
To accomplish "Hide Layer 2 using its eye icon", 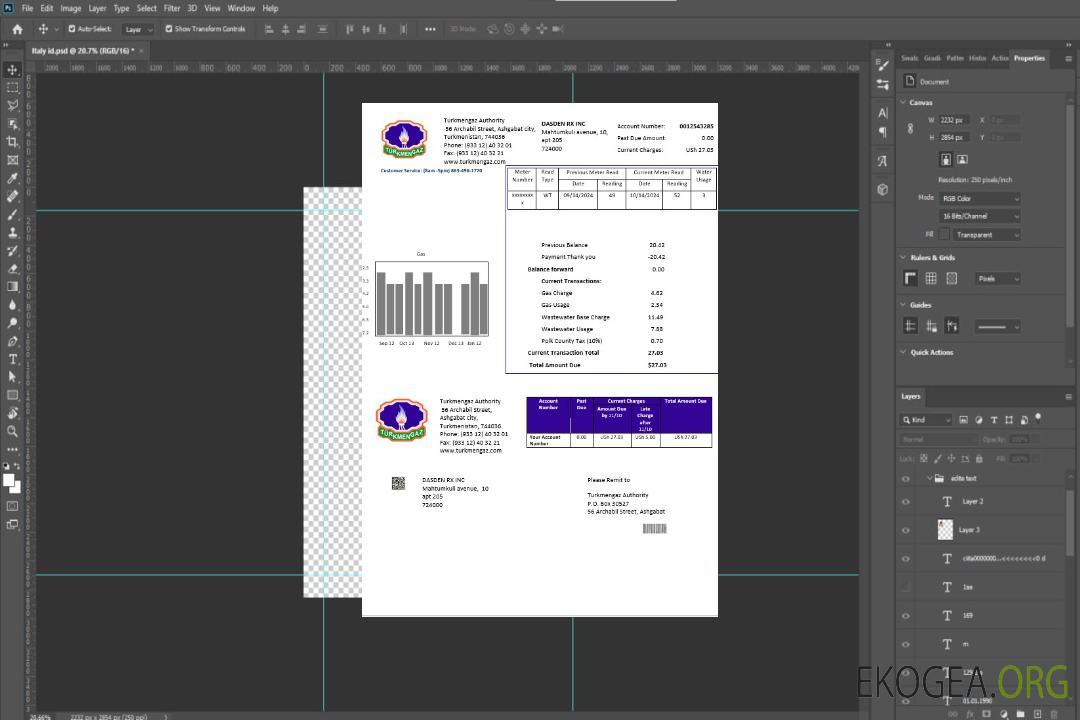I will click(906, 502).
